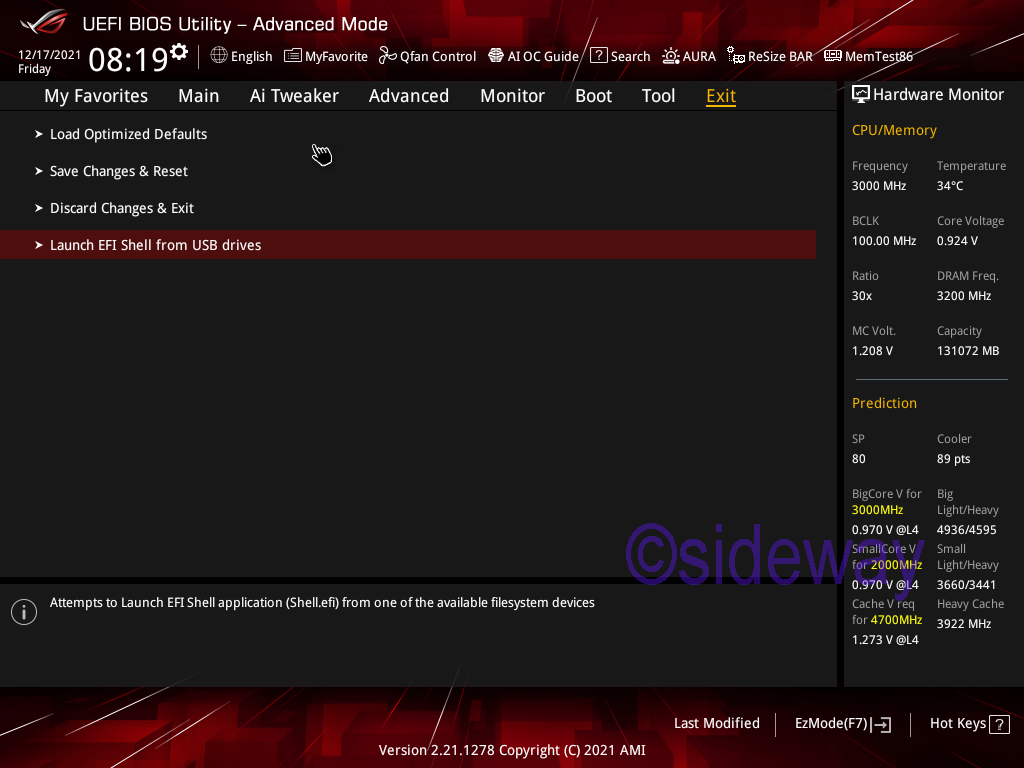Viewport: 1024px width, 768px height.
Task: Open the Tool tab
Action: tap(658, 96)
